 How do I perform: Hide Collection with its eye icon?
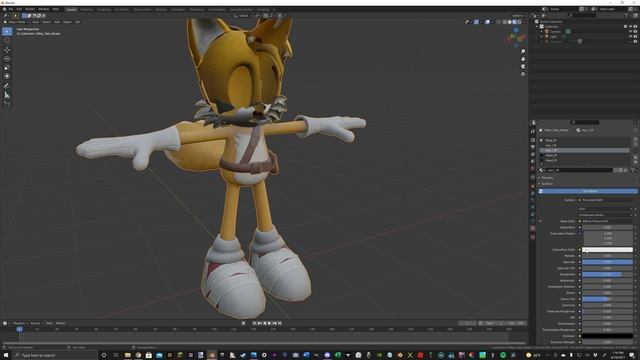[630, 27]
